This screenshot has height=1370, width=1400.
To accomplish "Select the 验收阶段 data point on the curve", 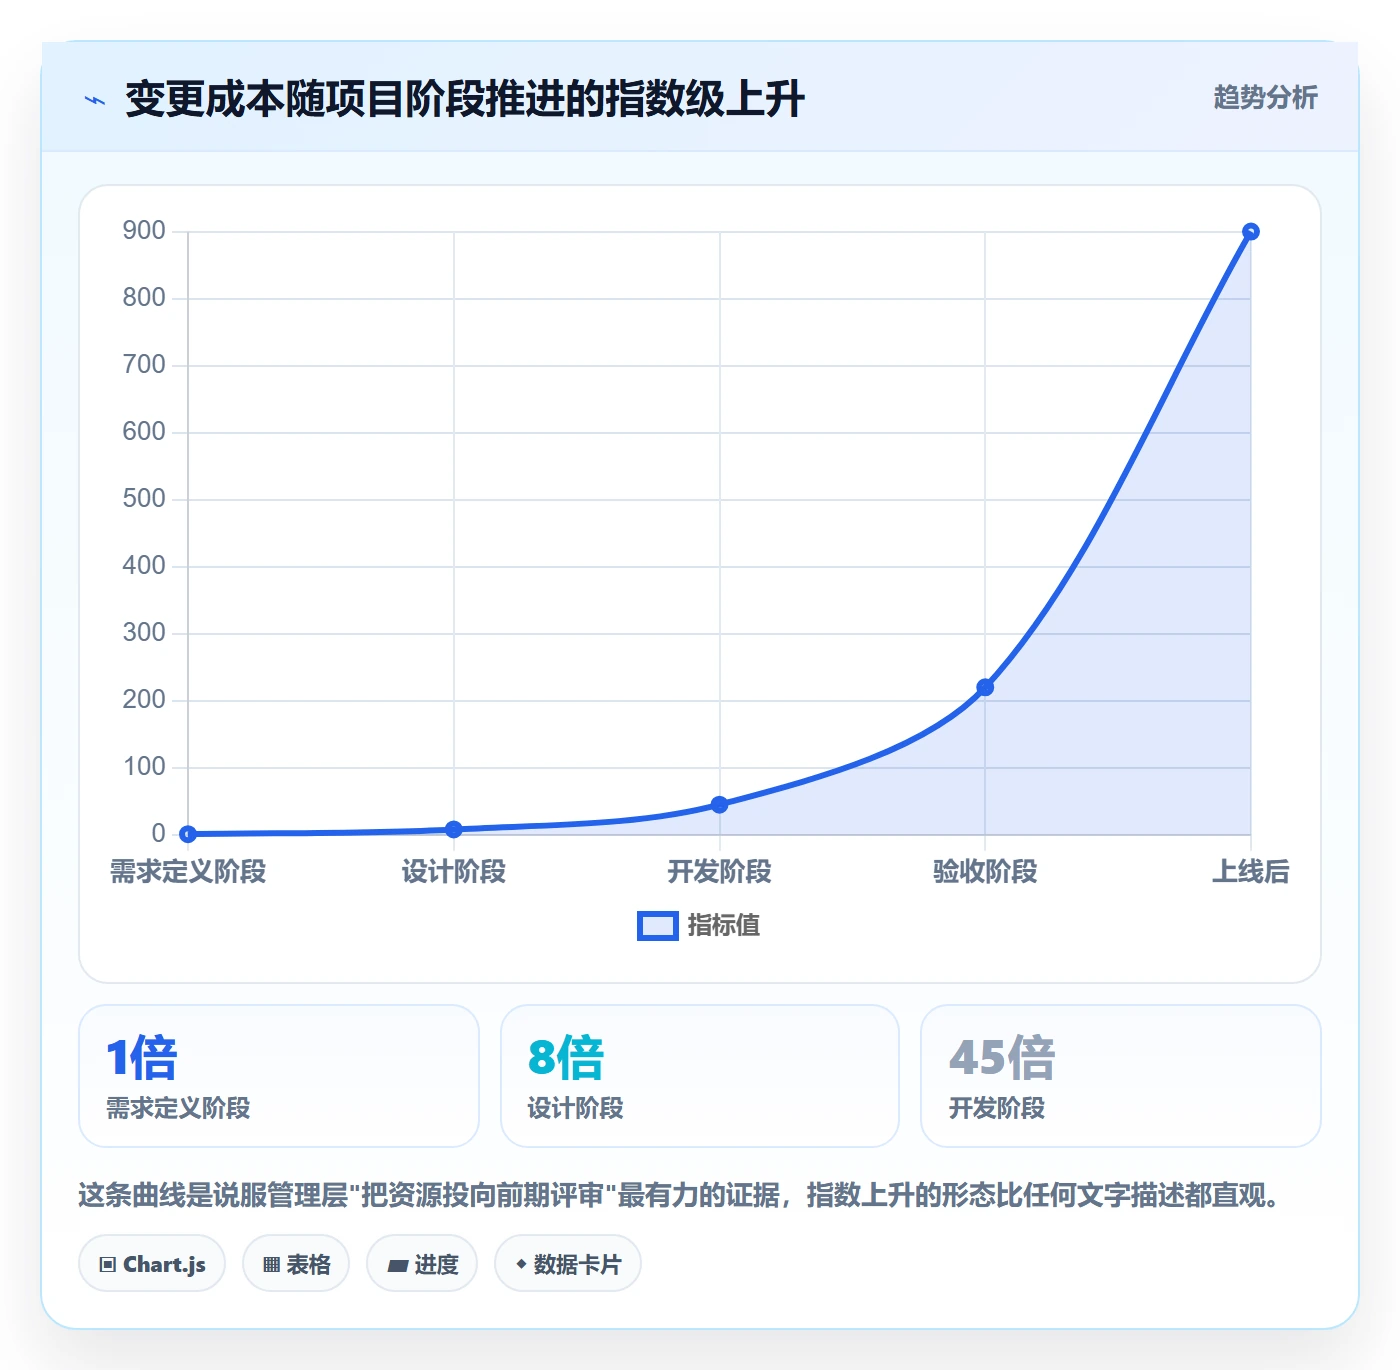I will [985, 687].
